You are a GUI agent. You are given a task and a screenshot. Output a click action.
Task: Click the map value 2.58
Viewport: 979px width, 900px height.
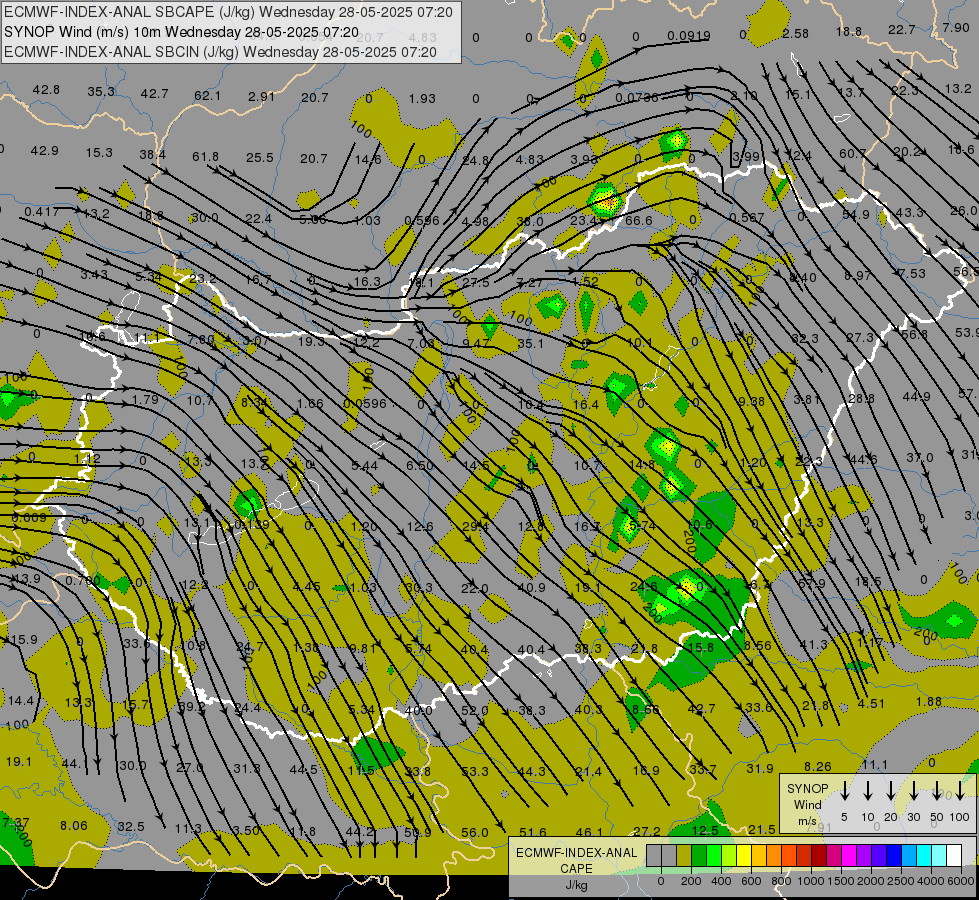pyautogui.click(x=795, y=34)
